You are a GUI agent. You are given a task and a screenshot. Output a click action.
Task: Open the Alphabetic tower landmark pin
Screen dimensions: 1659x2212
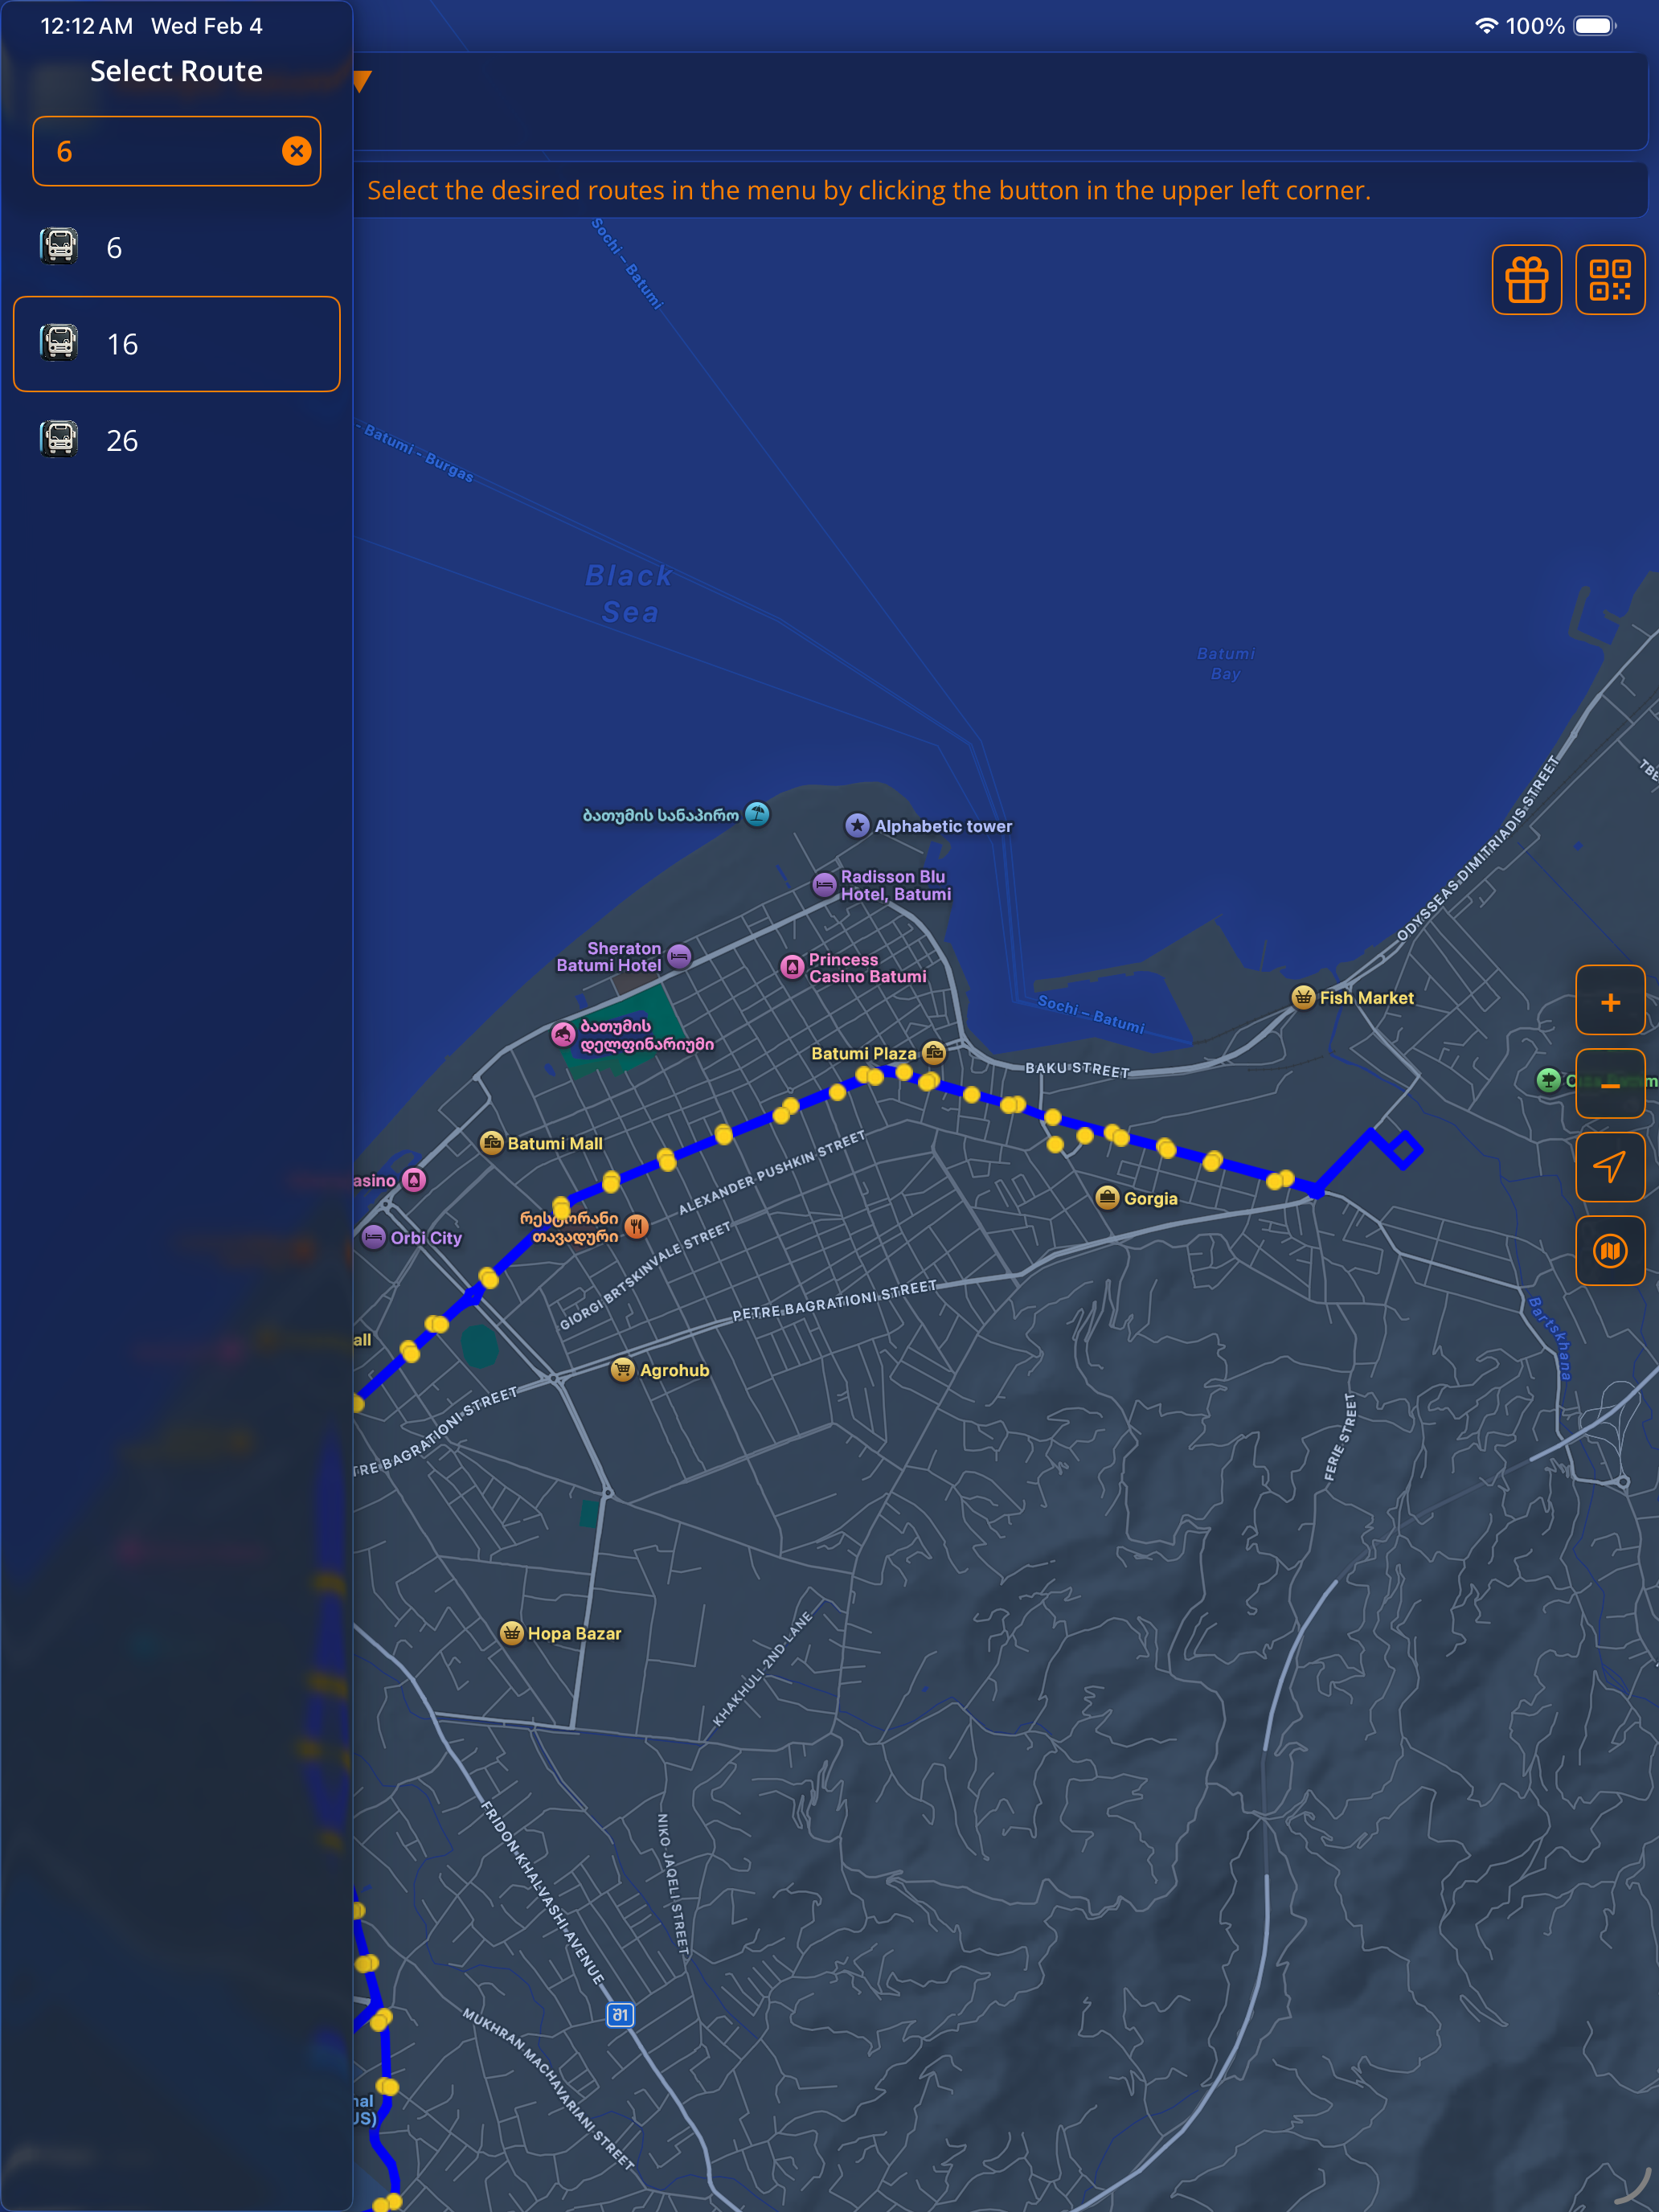click(857, 825)
